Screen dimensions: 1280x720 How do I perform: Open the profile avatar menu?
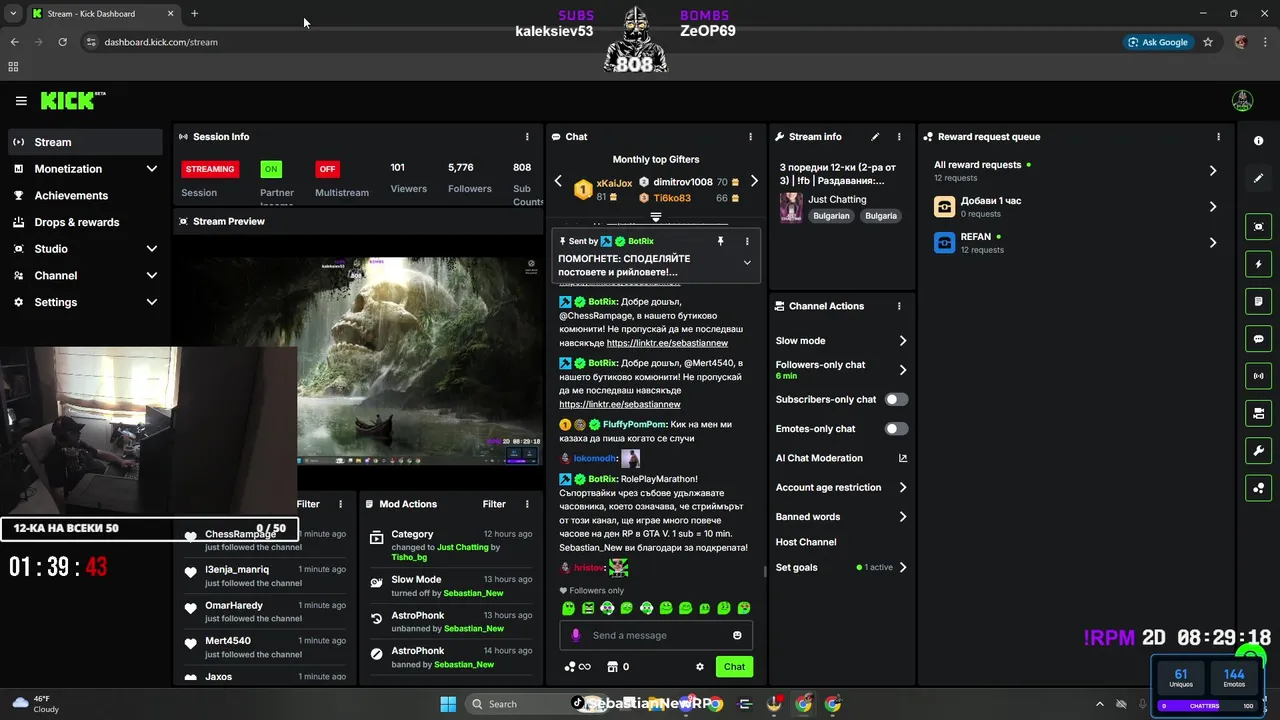coord(1242,101)
